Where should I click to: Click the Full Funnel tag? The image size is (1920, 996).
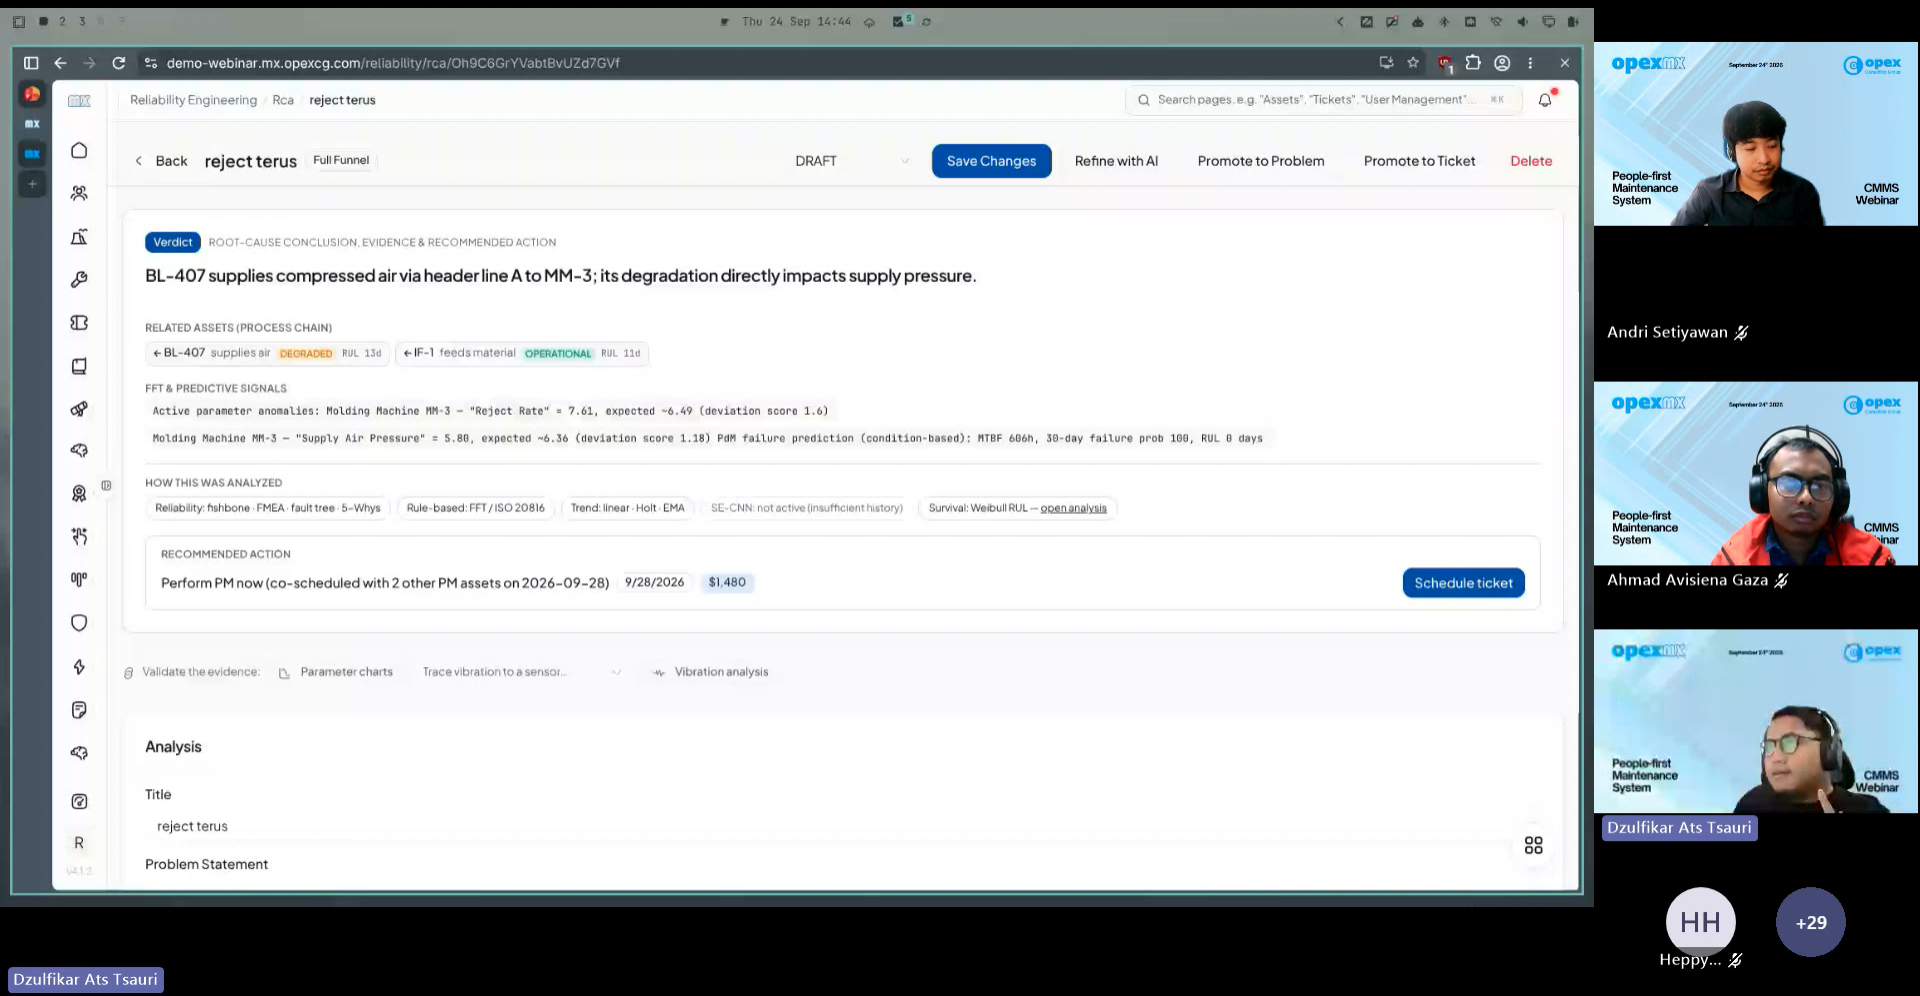(341, 160)
